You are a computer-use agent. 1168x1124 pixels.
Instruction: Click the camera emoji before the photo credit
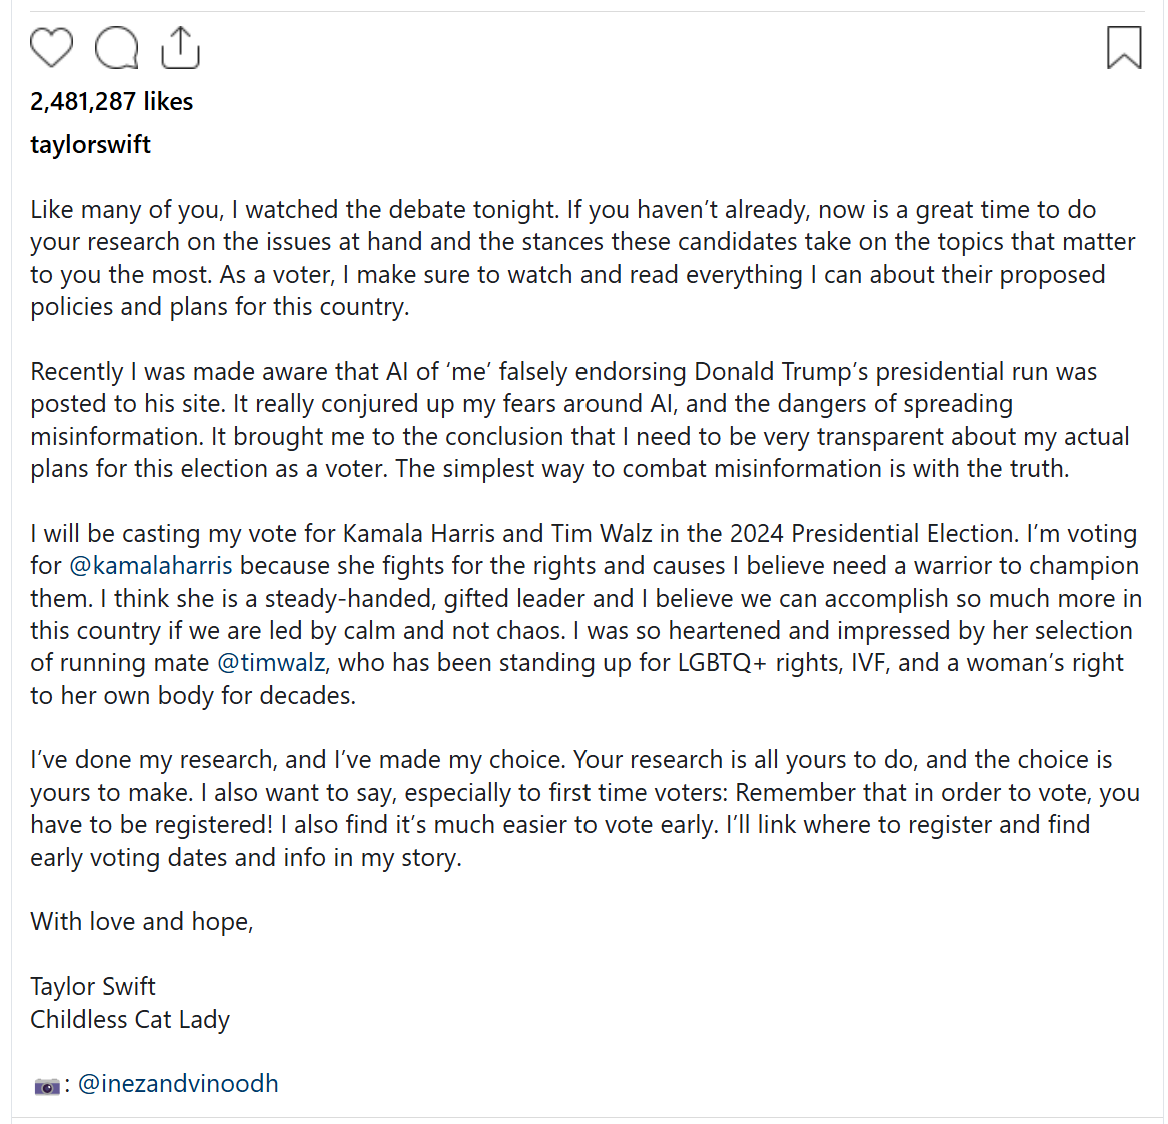(46, 1085)
